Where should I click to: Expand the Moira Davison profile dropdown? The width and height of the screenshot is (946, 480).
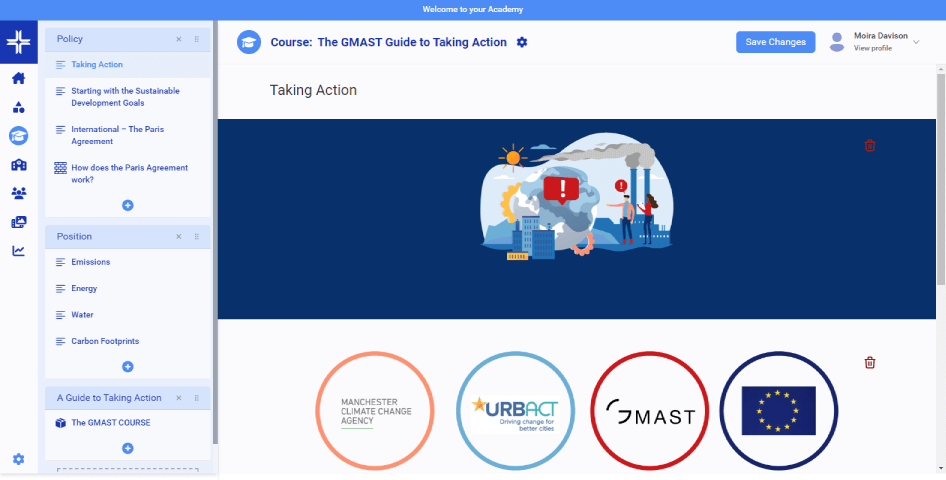(x=916, y=42)
